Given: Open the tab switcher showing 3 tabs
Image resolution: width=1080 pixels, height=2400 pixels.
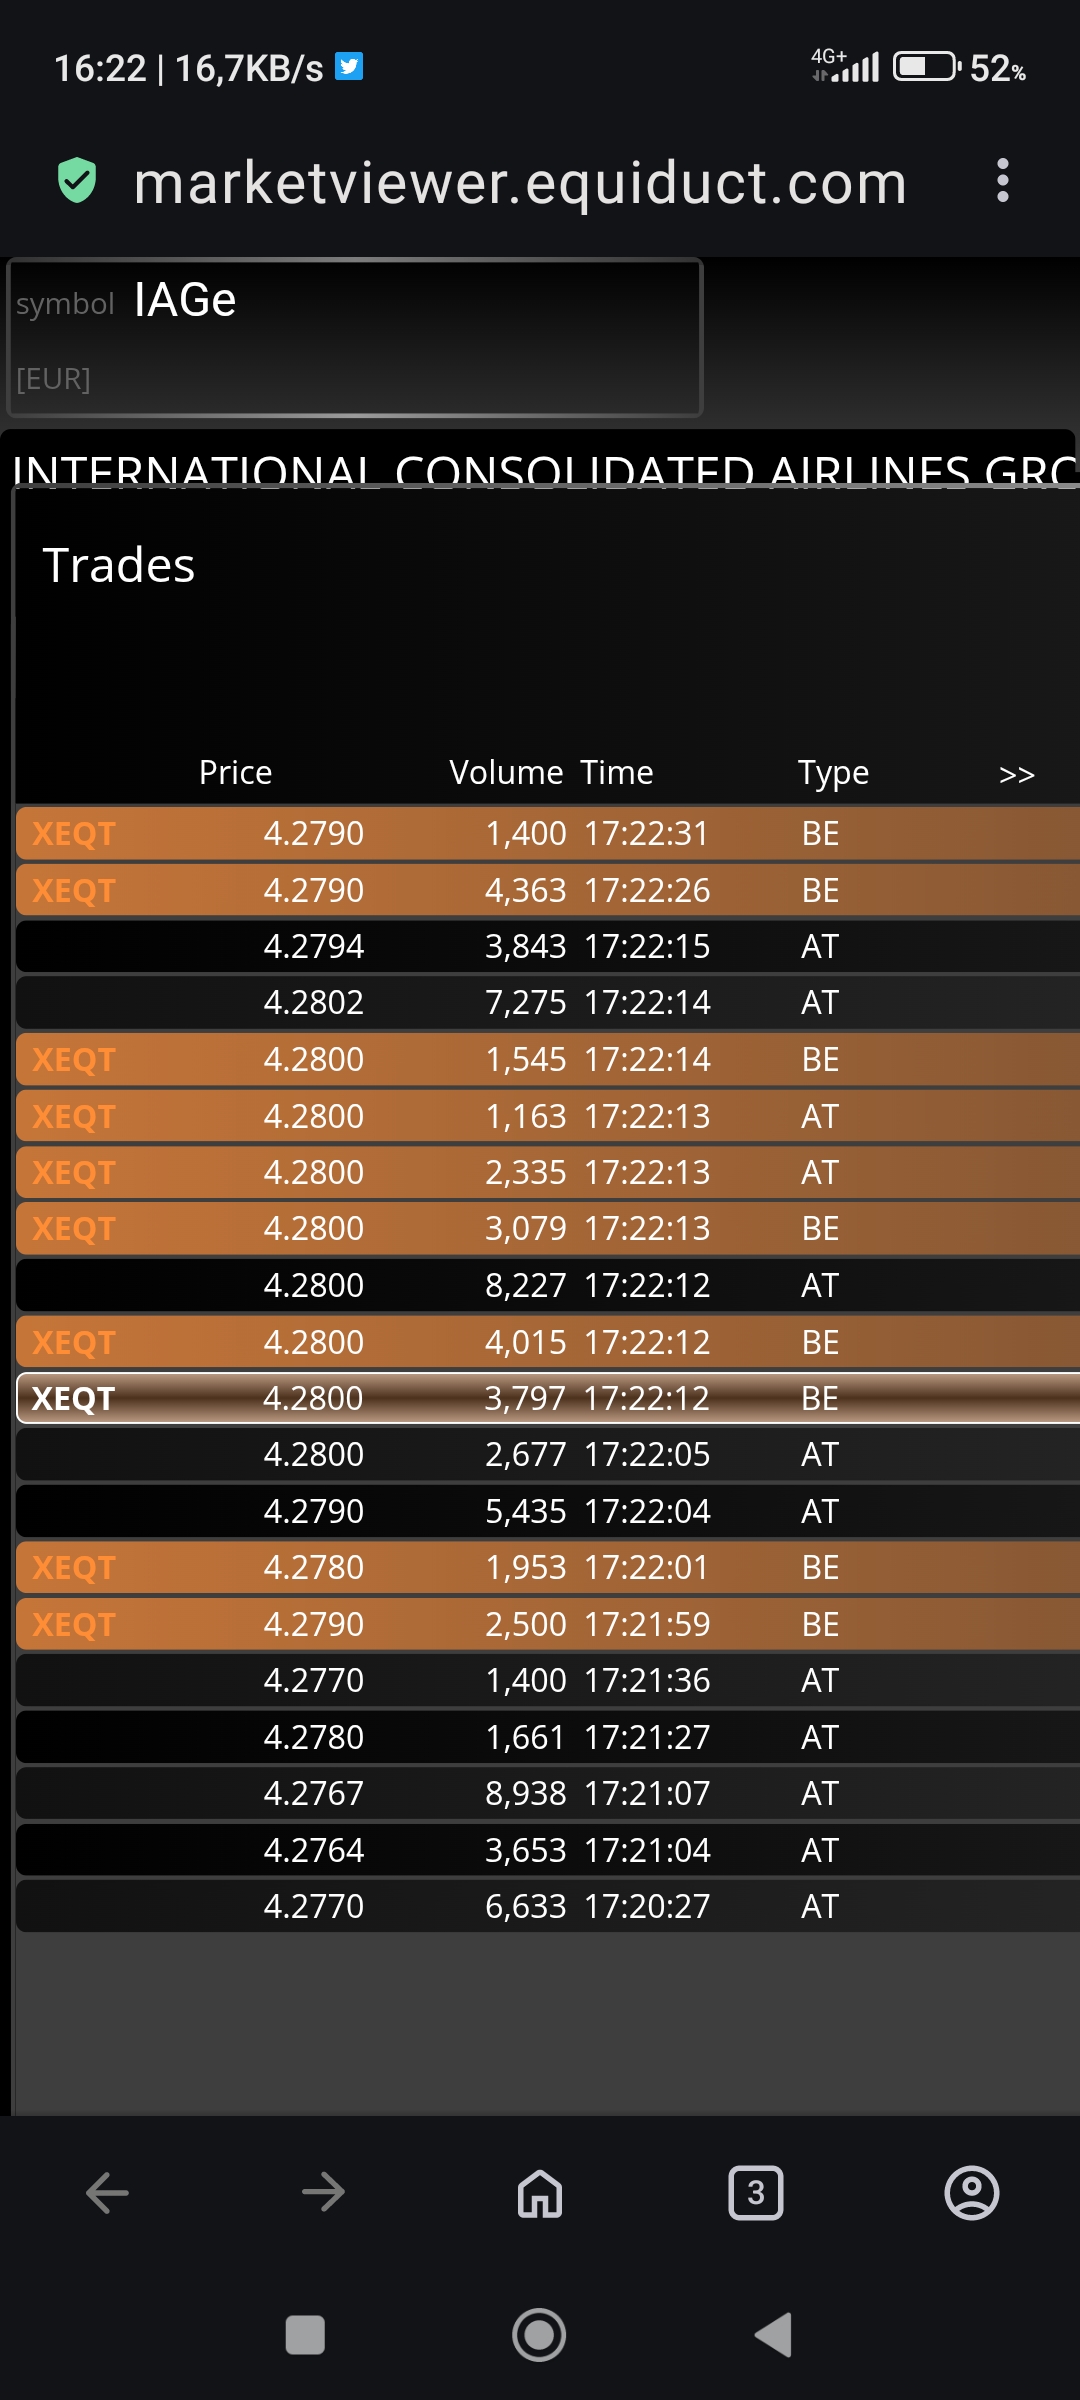Looking at the screenshot, I should [x=756, y=2193].
